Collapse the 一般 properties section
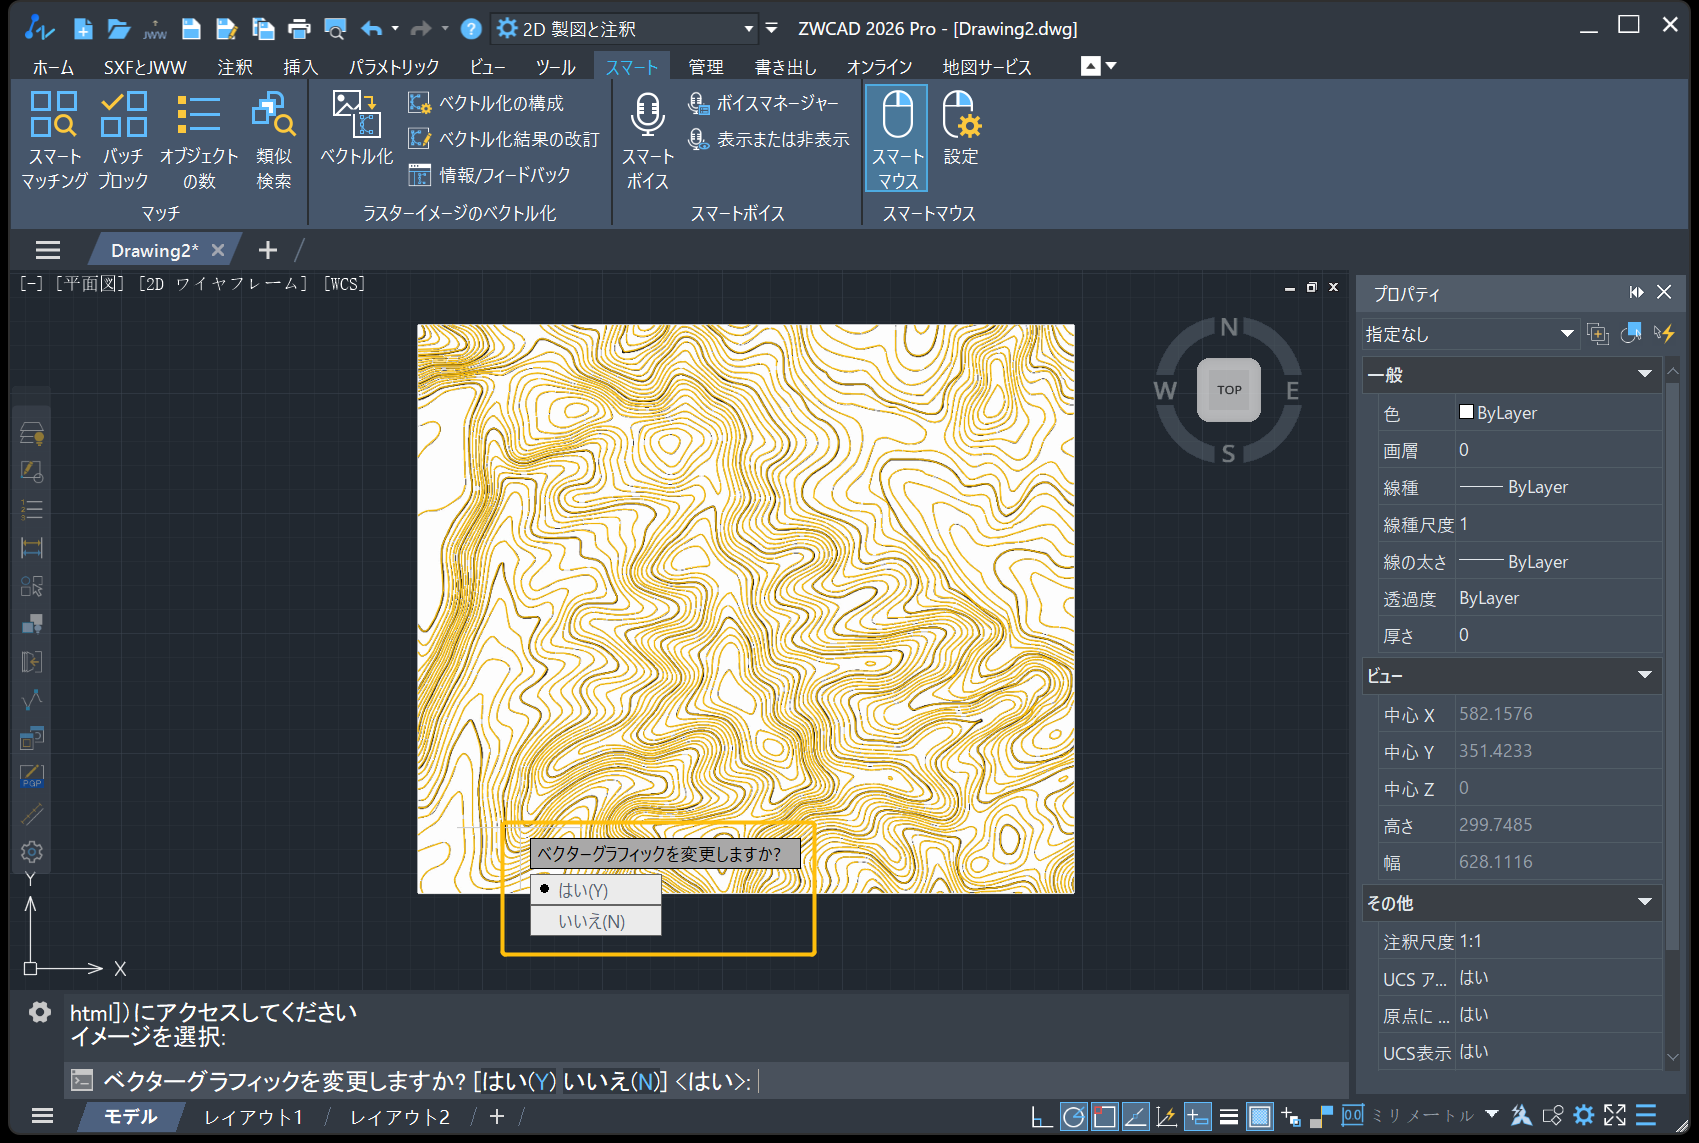This screenshot has height=1143, width=1699. pyautogui.click(x=1644, y=374)
